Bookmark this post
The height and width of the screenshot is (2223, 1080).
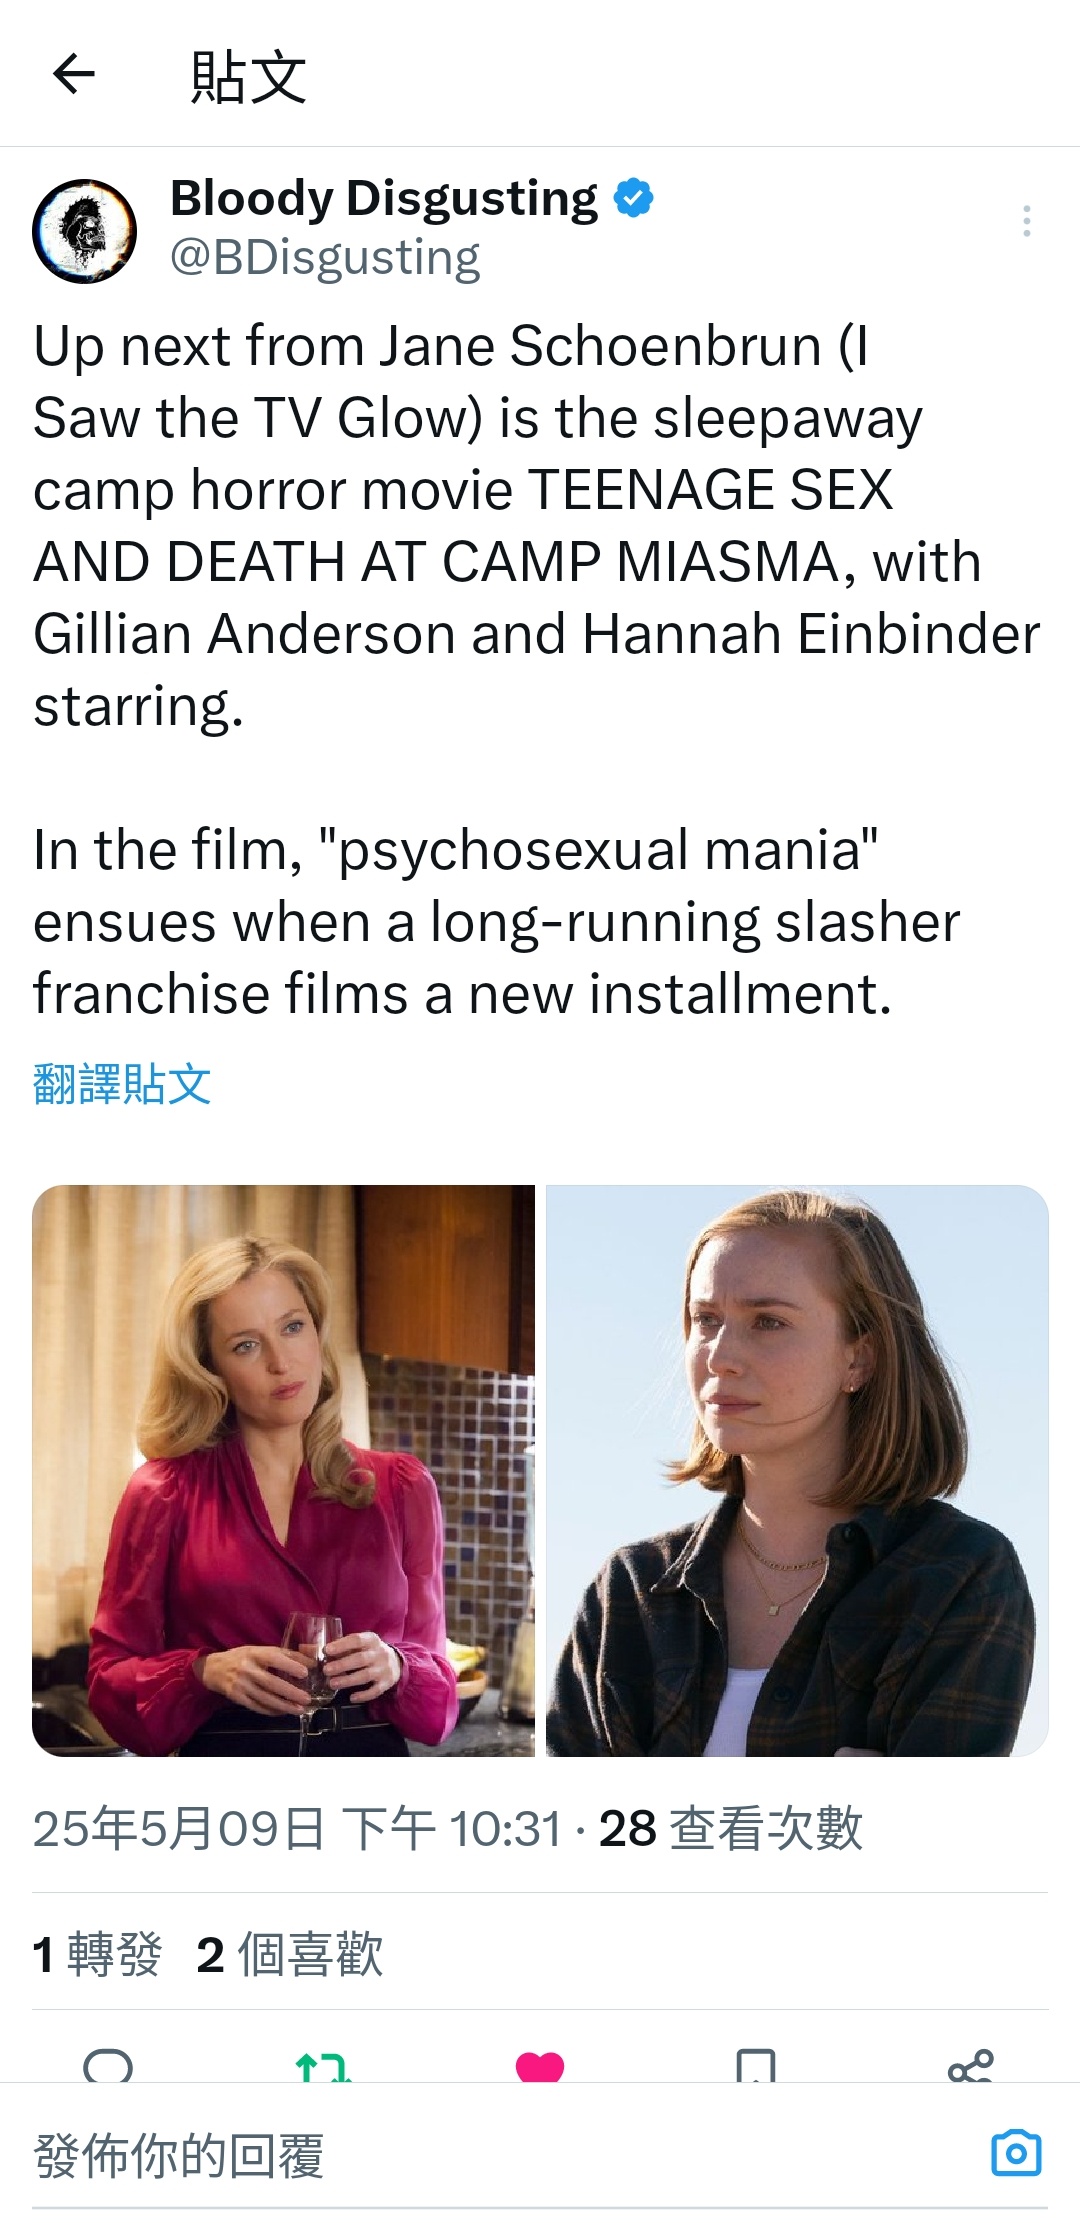point(755,2066)
